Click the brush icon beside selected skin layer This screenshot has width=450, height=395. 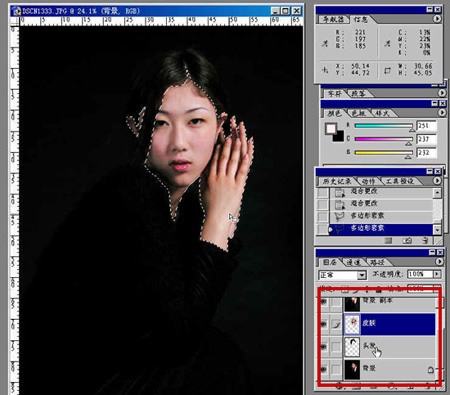(x=336, y=324)
